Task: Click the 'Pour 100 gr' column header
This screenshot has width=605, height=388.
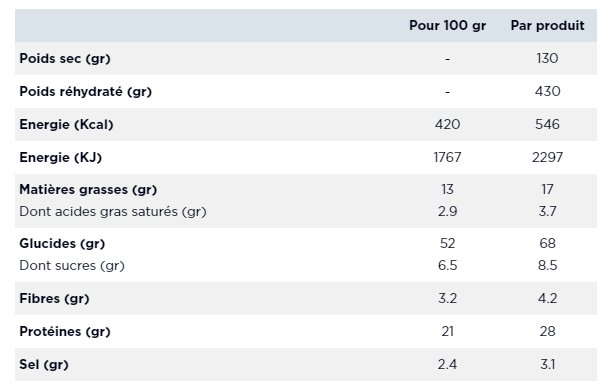Action: point(447,25)
